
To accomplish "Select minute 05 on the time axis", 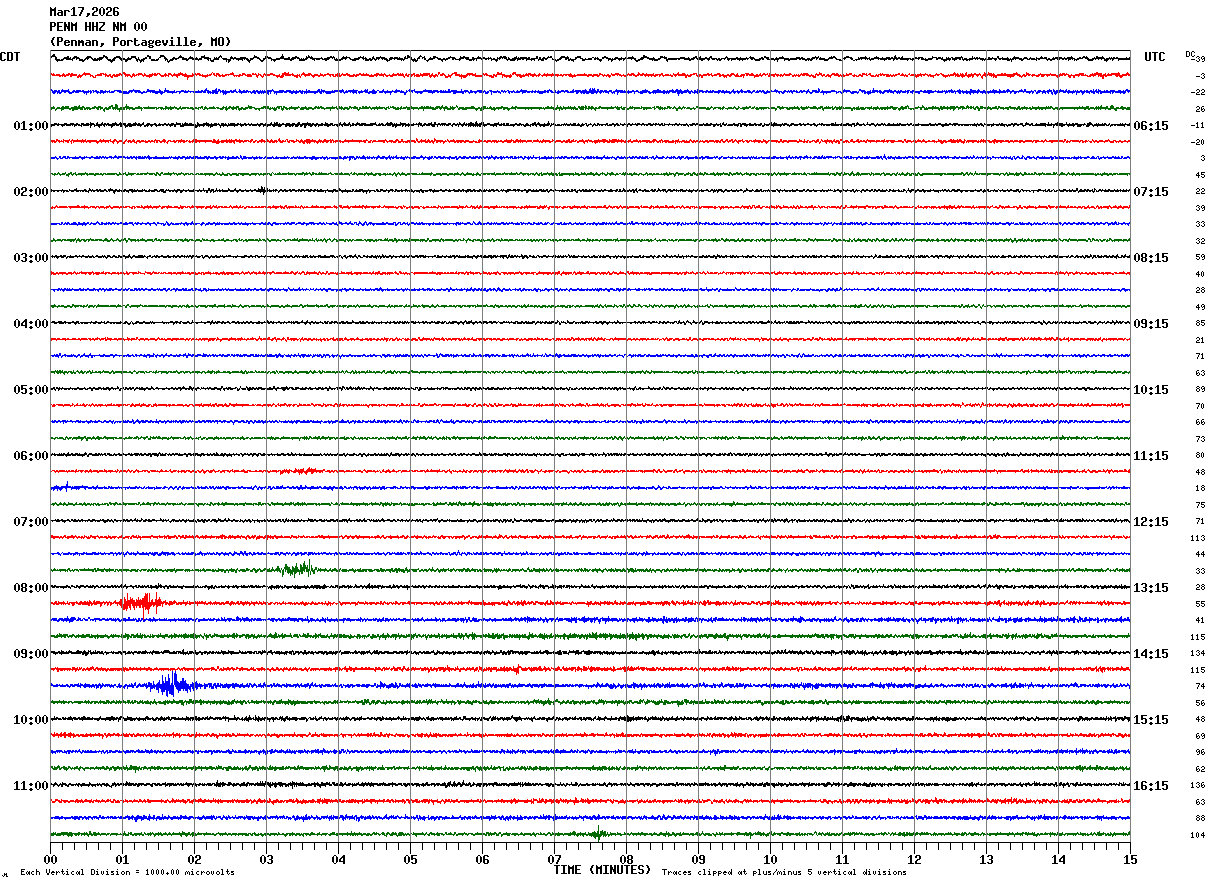I will point(410,859).
